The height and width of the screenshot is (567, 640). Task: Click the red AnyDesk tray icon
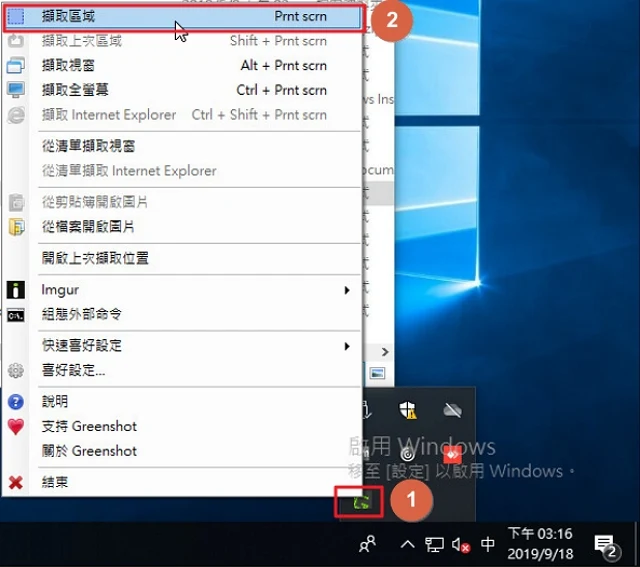click(452, 454)
